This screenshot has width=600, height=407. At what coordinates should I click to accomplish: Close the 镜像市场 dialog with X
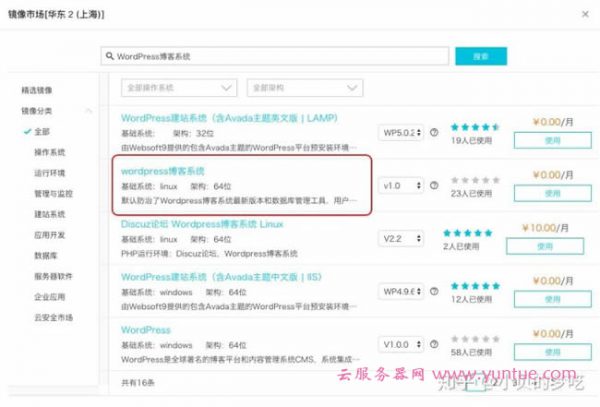pyautogui.click(x=584, y=11)
